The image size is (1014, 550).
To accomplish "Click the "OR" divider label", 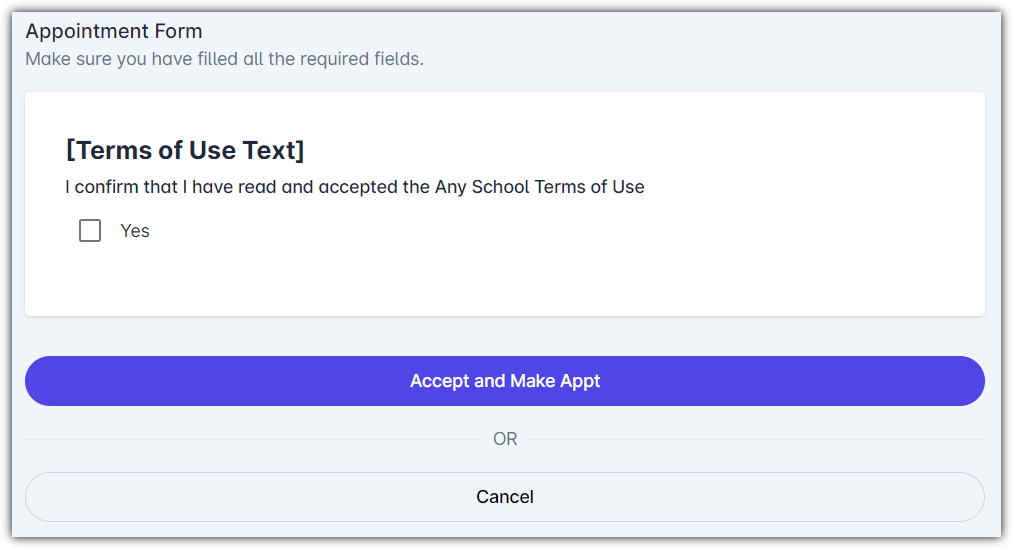I will (x=505, y=439).
